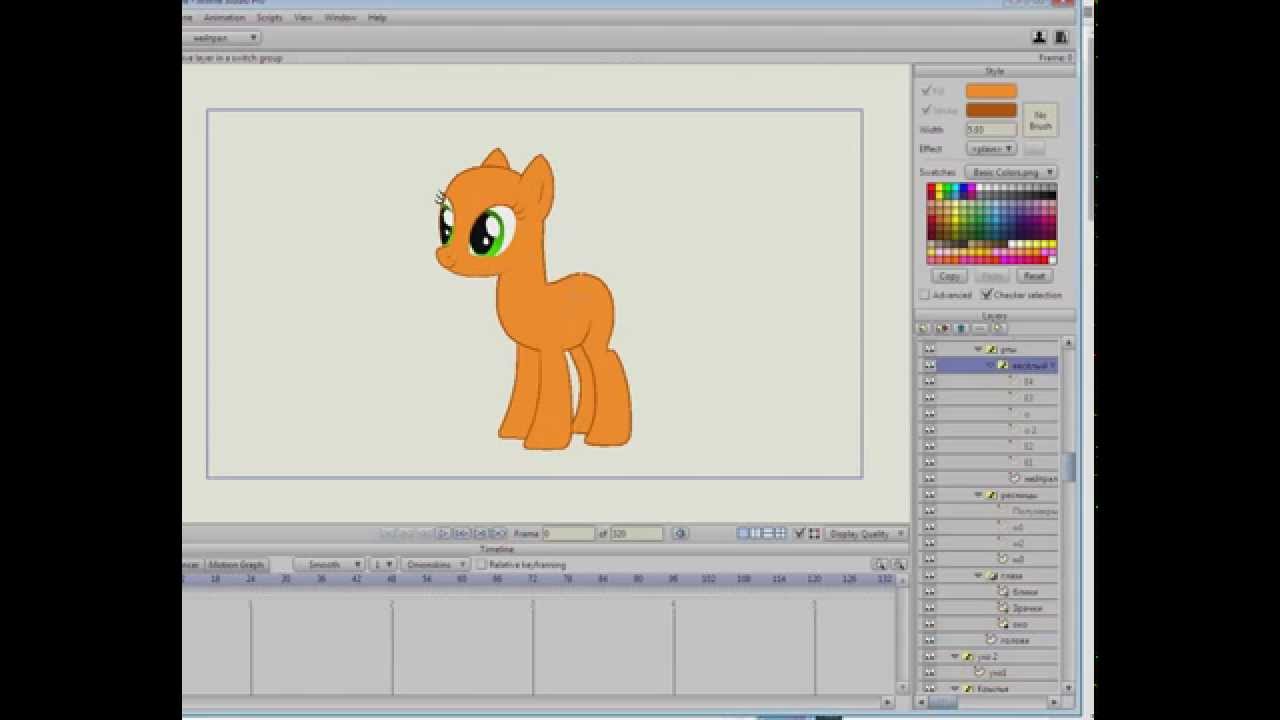Click the Layers panel scroll up arrow

1068,343
